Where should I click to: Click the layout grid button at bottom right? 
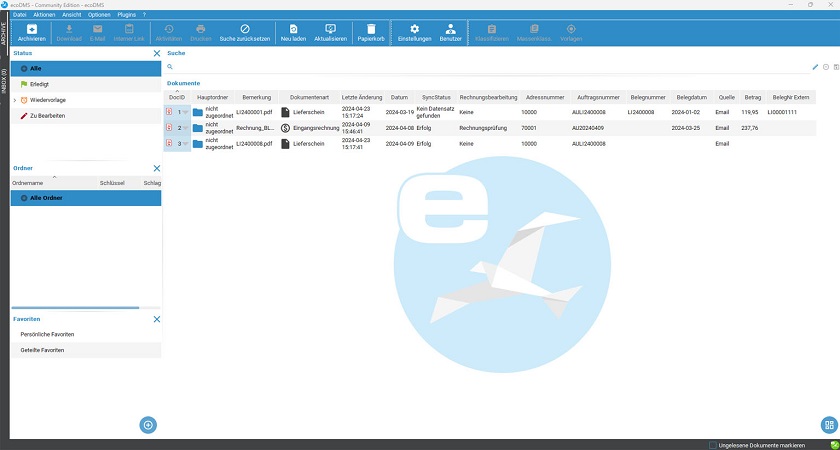pos(829,425)
